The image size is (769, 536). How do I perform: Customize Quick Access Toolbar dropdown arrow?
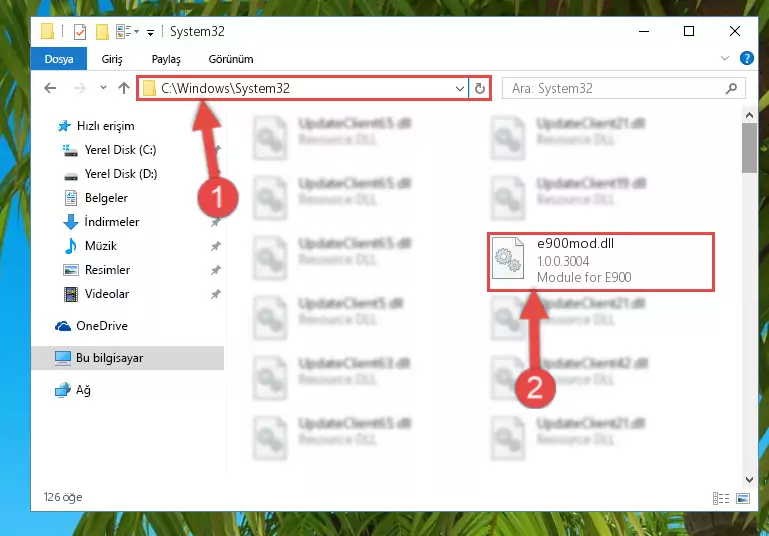click(151, 33)
